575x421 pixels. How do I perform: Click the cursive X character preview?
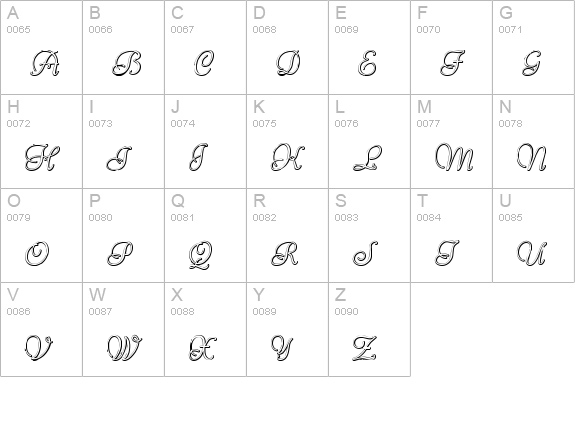pyautogui.click(x=203, y=348)
